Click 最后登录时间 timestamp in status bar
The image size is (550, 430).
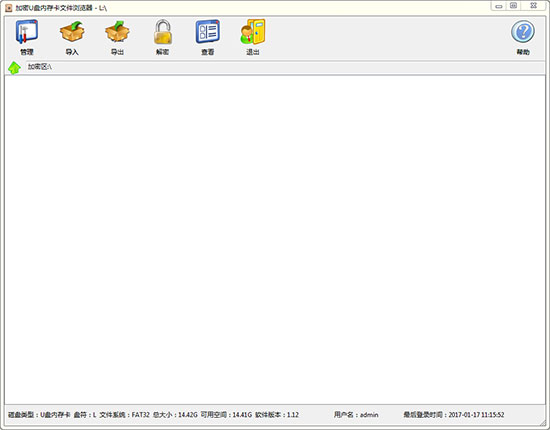coord(454,415)
